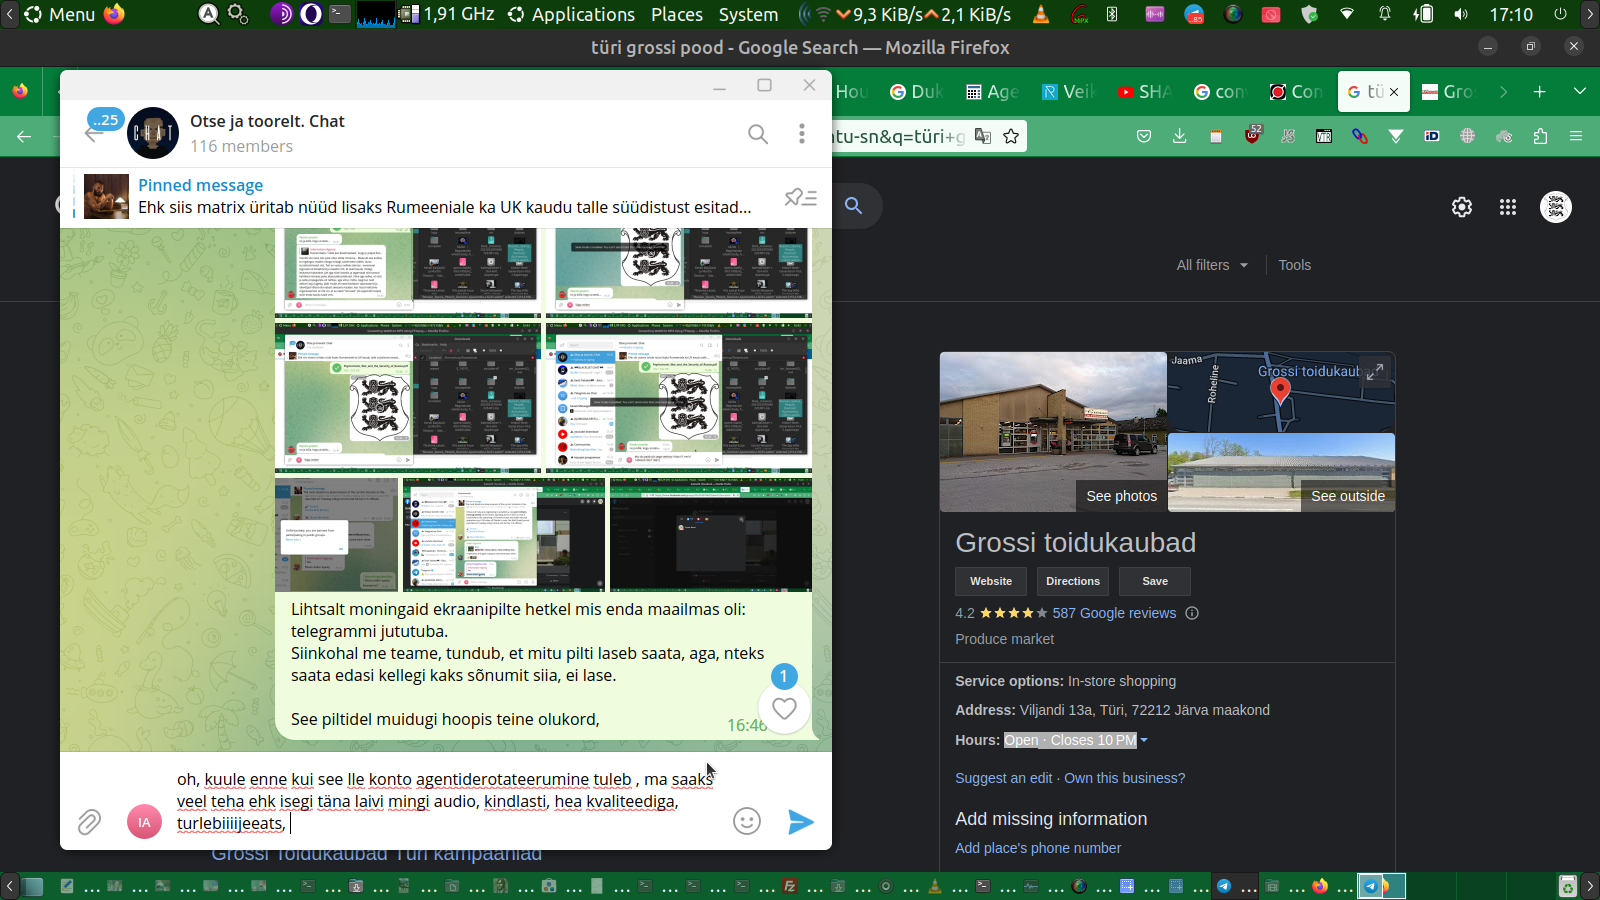Image resolution: width=1600 pixels, height=900 pixels.
Task: Switch to the 'SHA' YouTube tab
Action: [1144, 92]
